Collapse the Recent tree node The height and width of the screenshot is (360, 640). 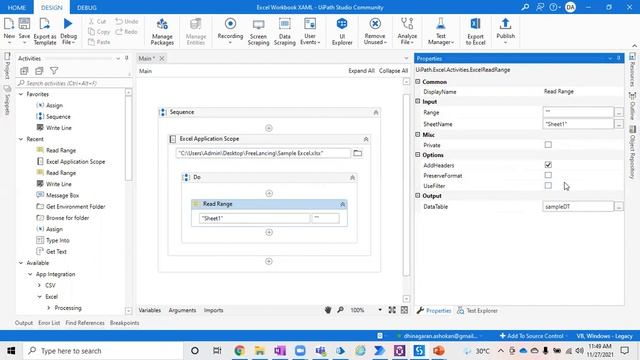[21, 139]
